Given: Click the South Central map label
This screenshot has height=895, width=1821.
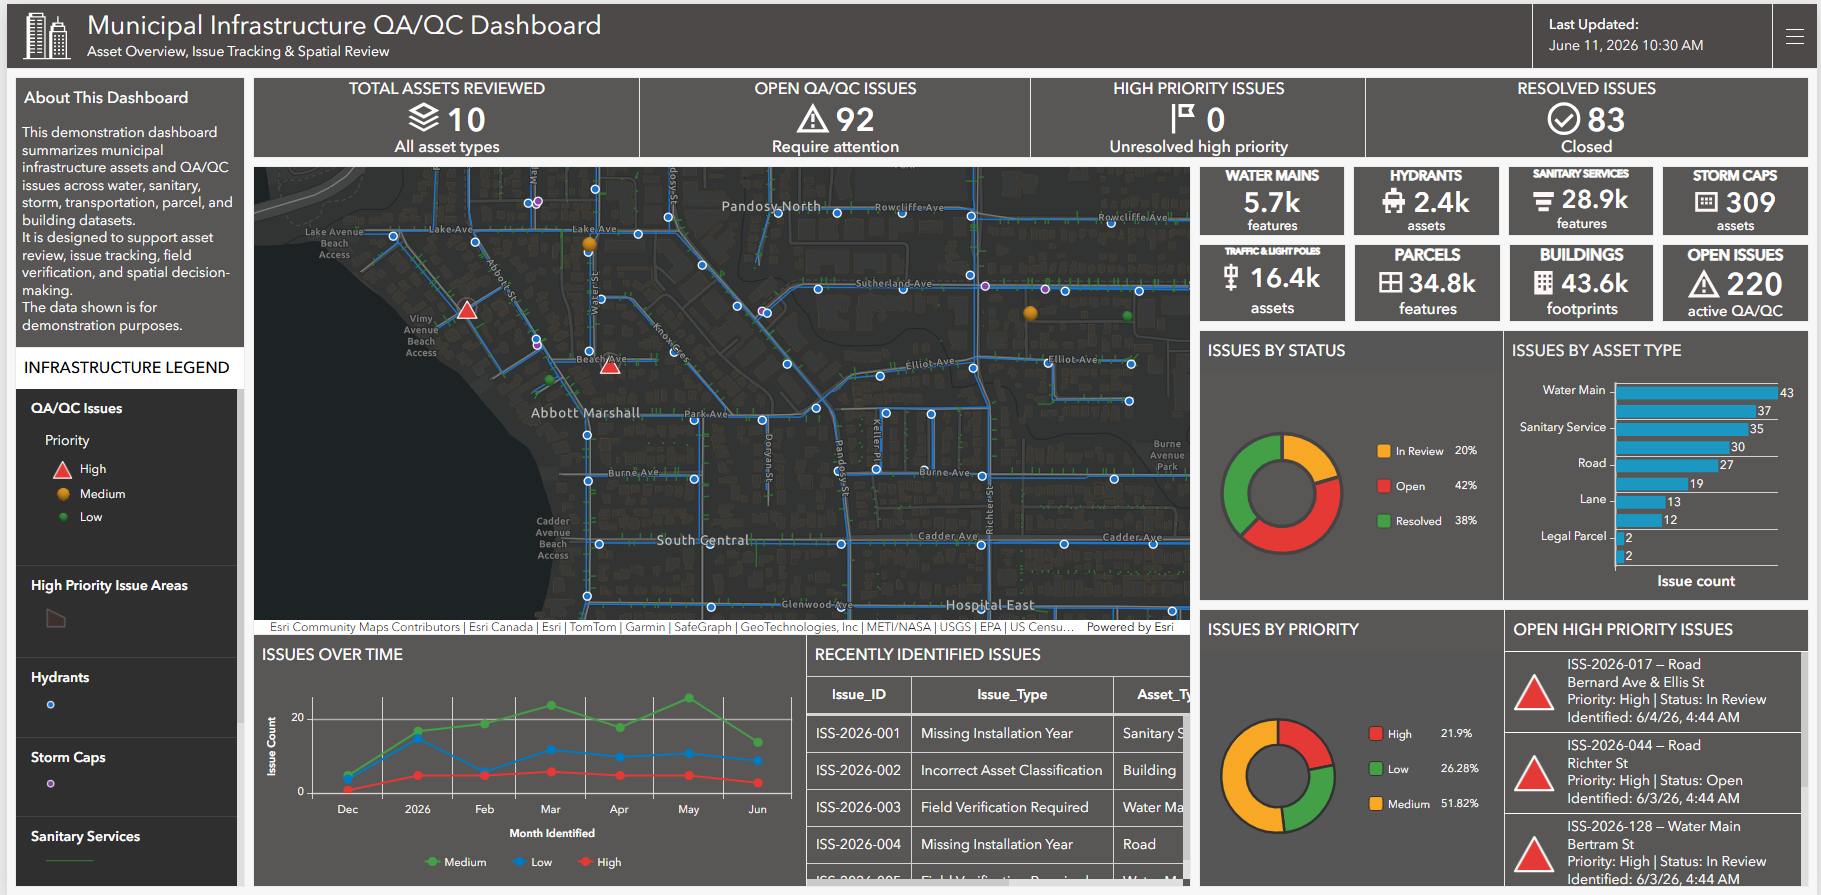Looking at the screenshot, I should [702, 540].
